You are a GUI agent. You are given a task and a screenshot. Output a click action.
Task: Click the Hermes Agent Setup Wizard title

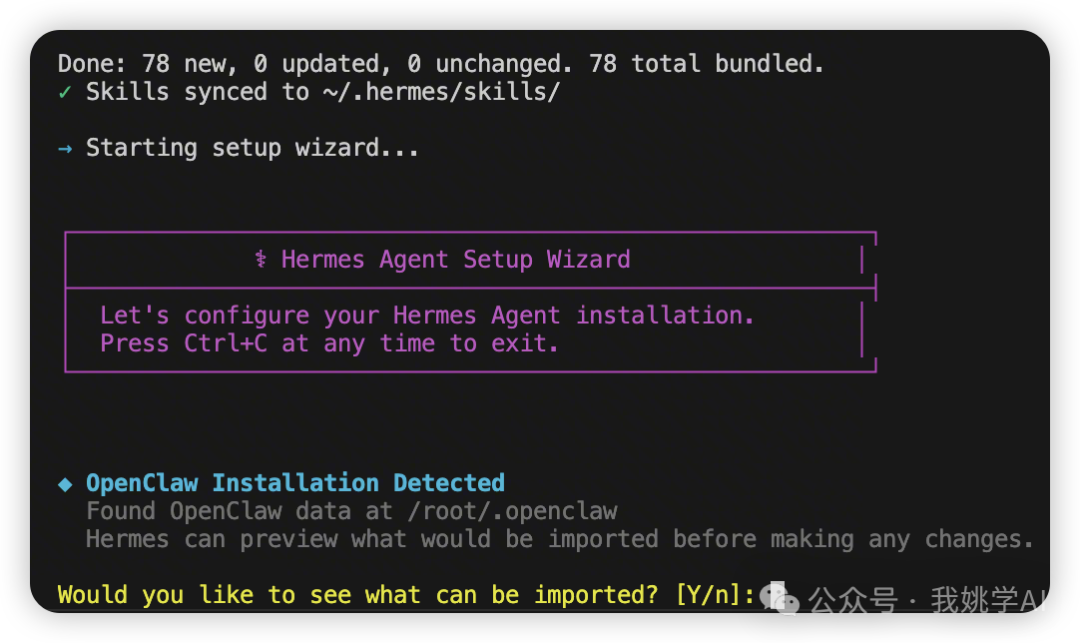pyautogui.click(x=455, y=260)
